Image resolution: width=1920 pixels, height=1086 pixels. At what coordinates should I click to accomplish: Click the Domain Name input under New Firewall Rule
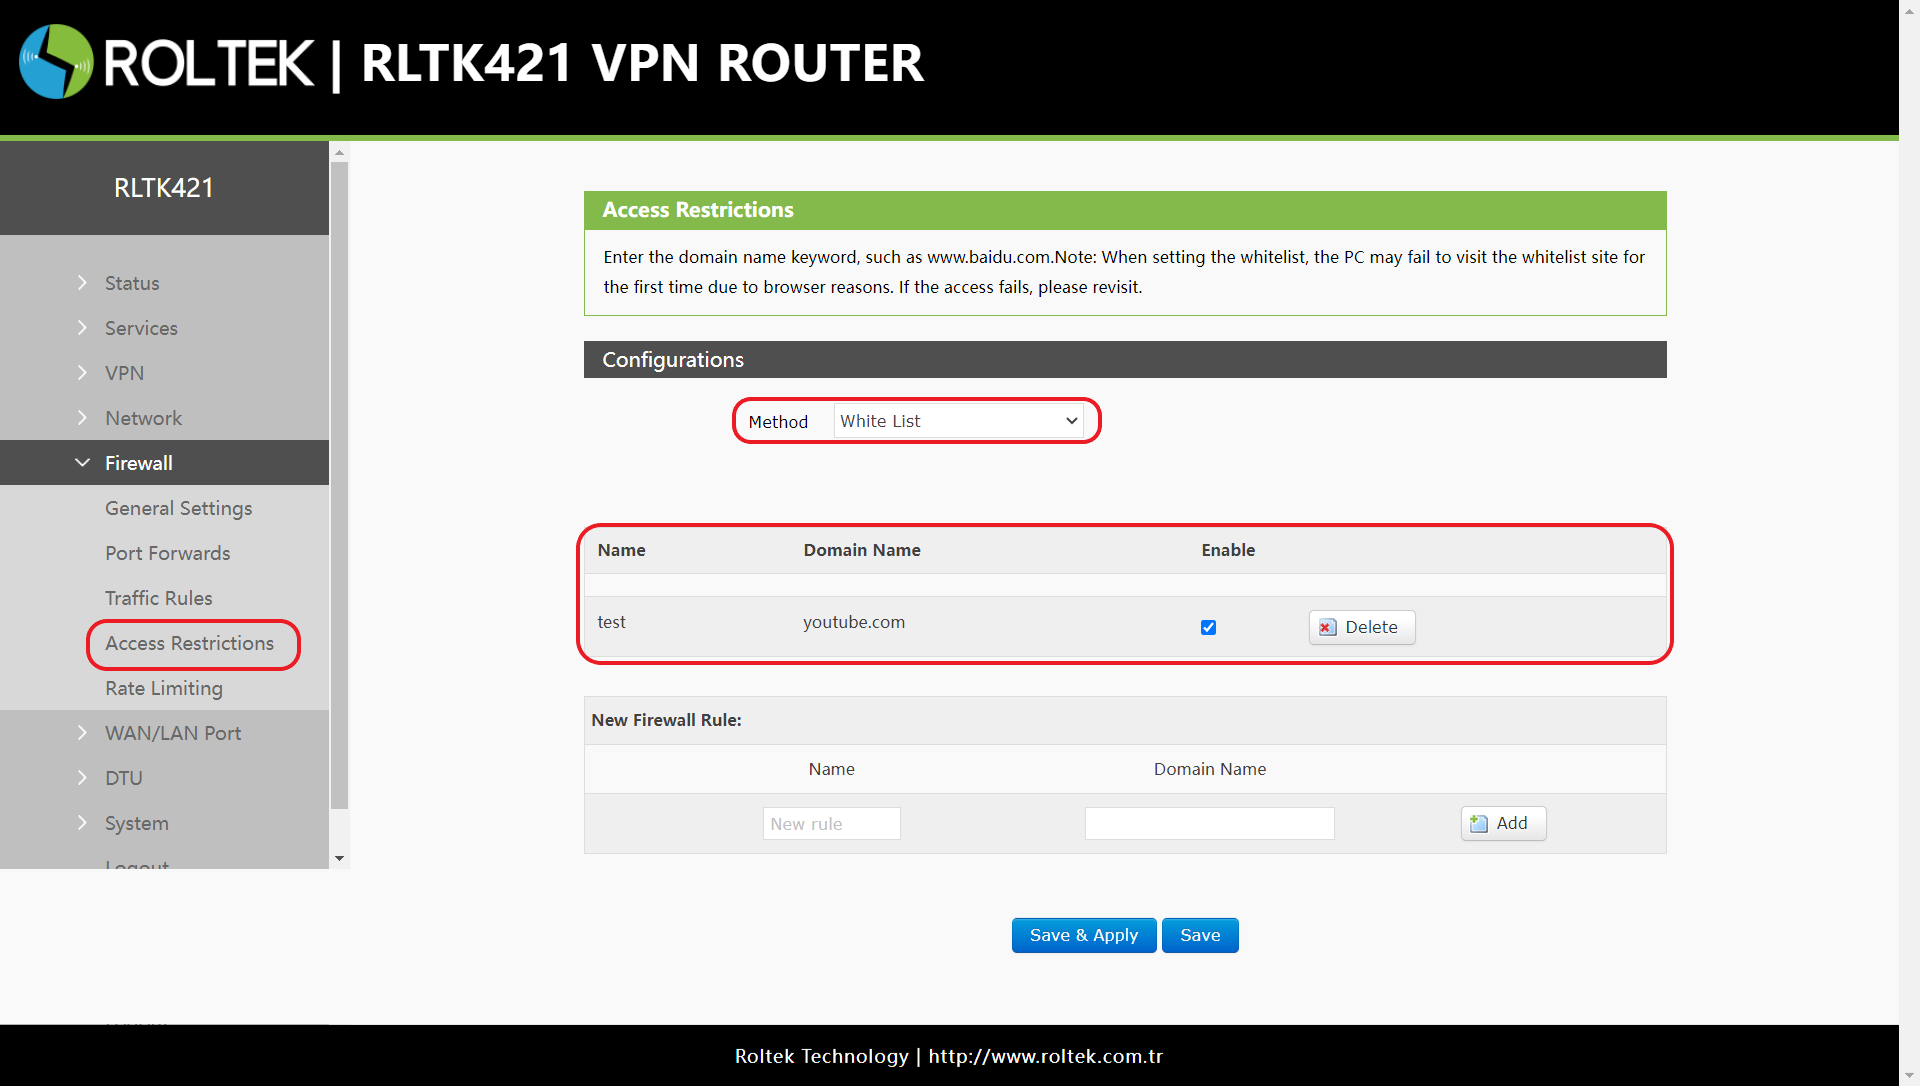1209,823
